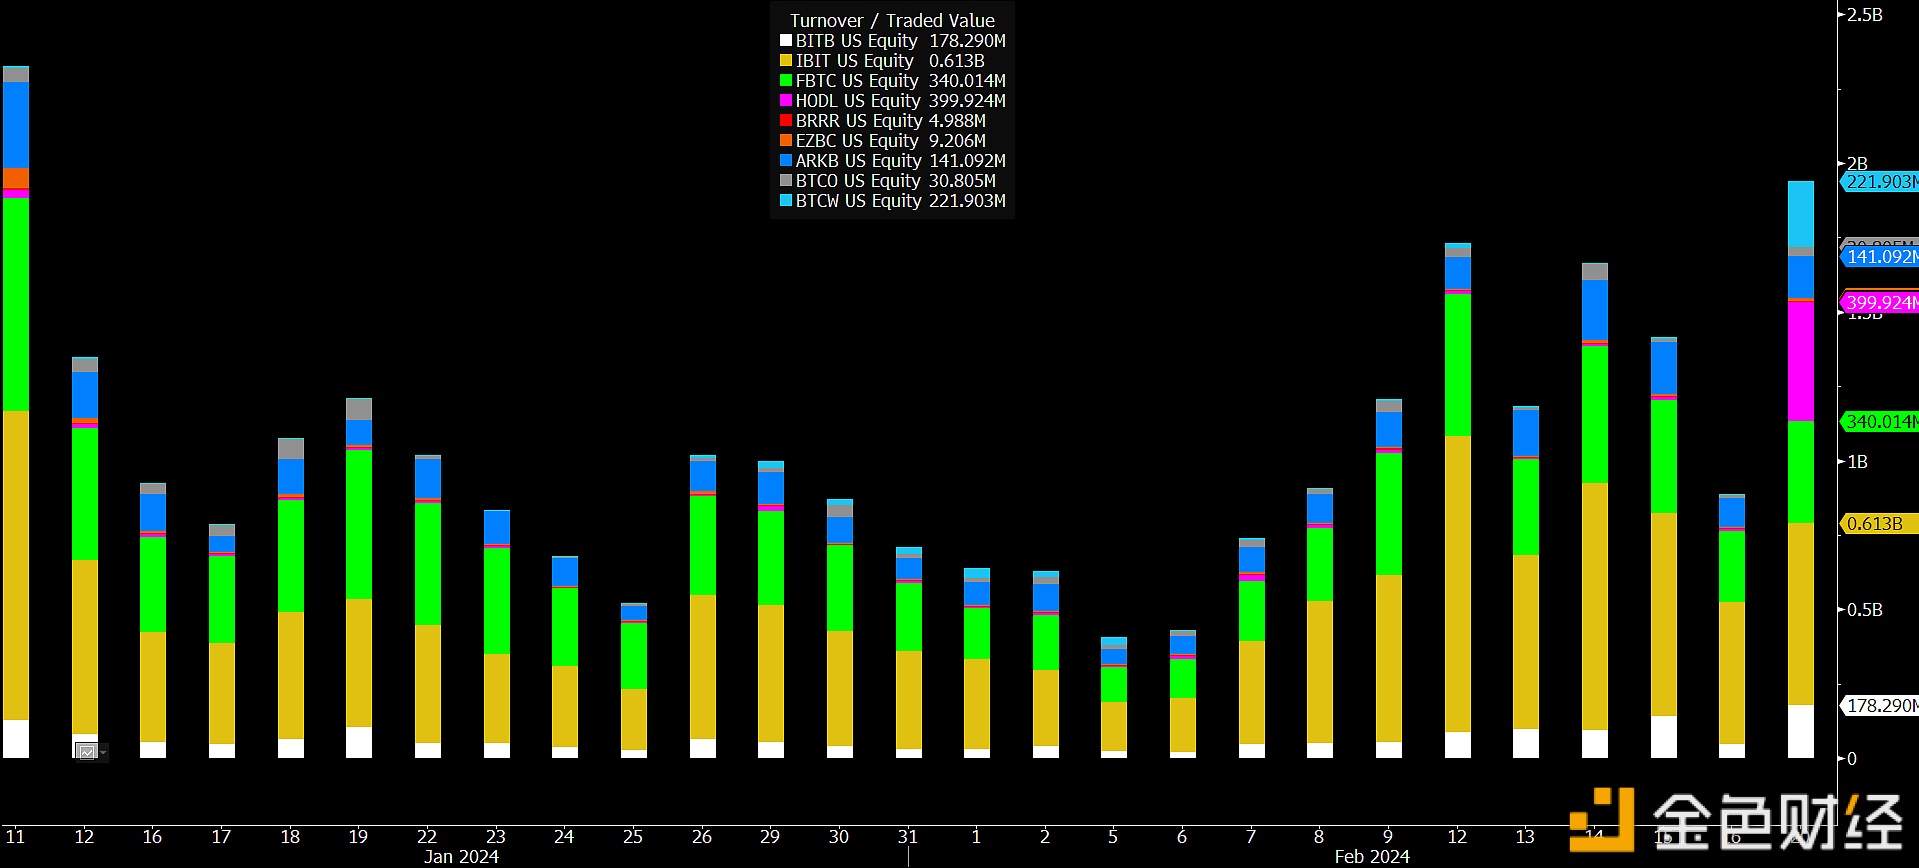This screenshot has width=1919, height=868.
Task: Select the 'BTCW US Equity' legend label
Action: 859,201
